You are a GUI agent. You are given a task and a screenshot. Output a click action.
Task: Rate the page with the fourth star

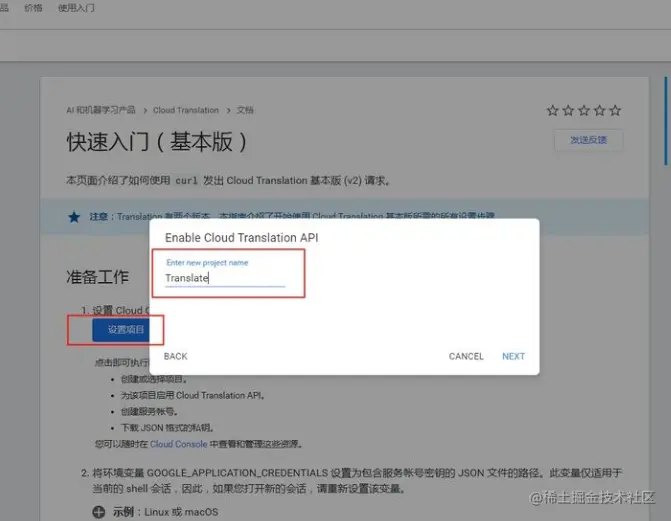pyautogui.click(x=600, y=111)
